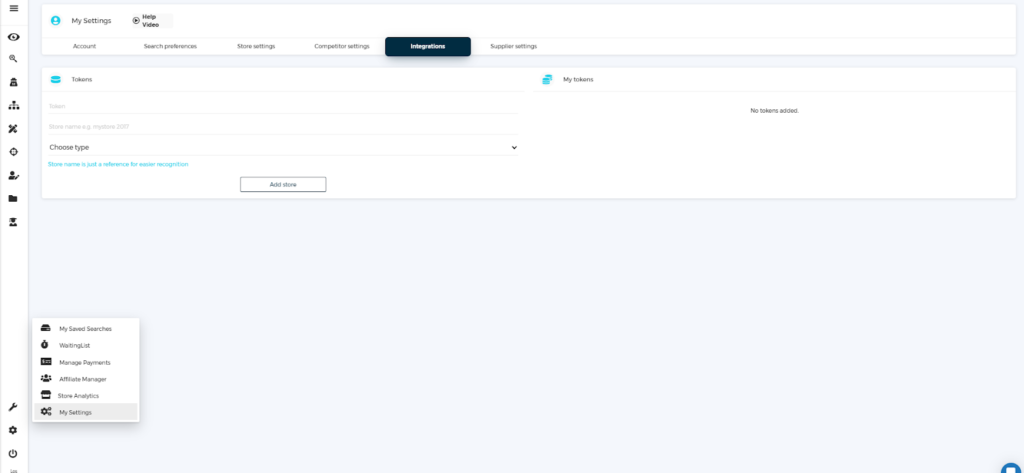Click the power logout icon in sidebar
1024x473 pixels.
(13, 453)
